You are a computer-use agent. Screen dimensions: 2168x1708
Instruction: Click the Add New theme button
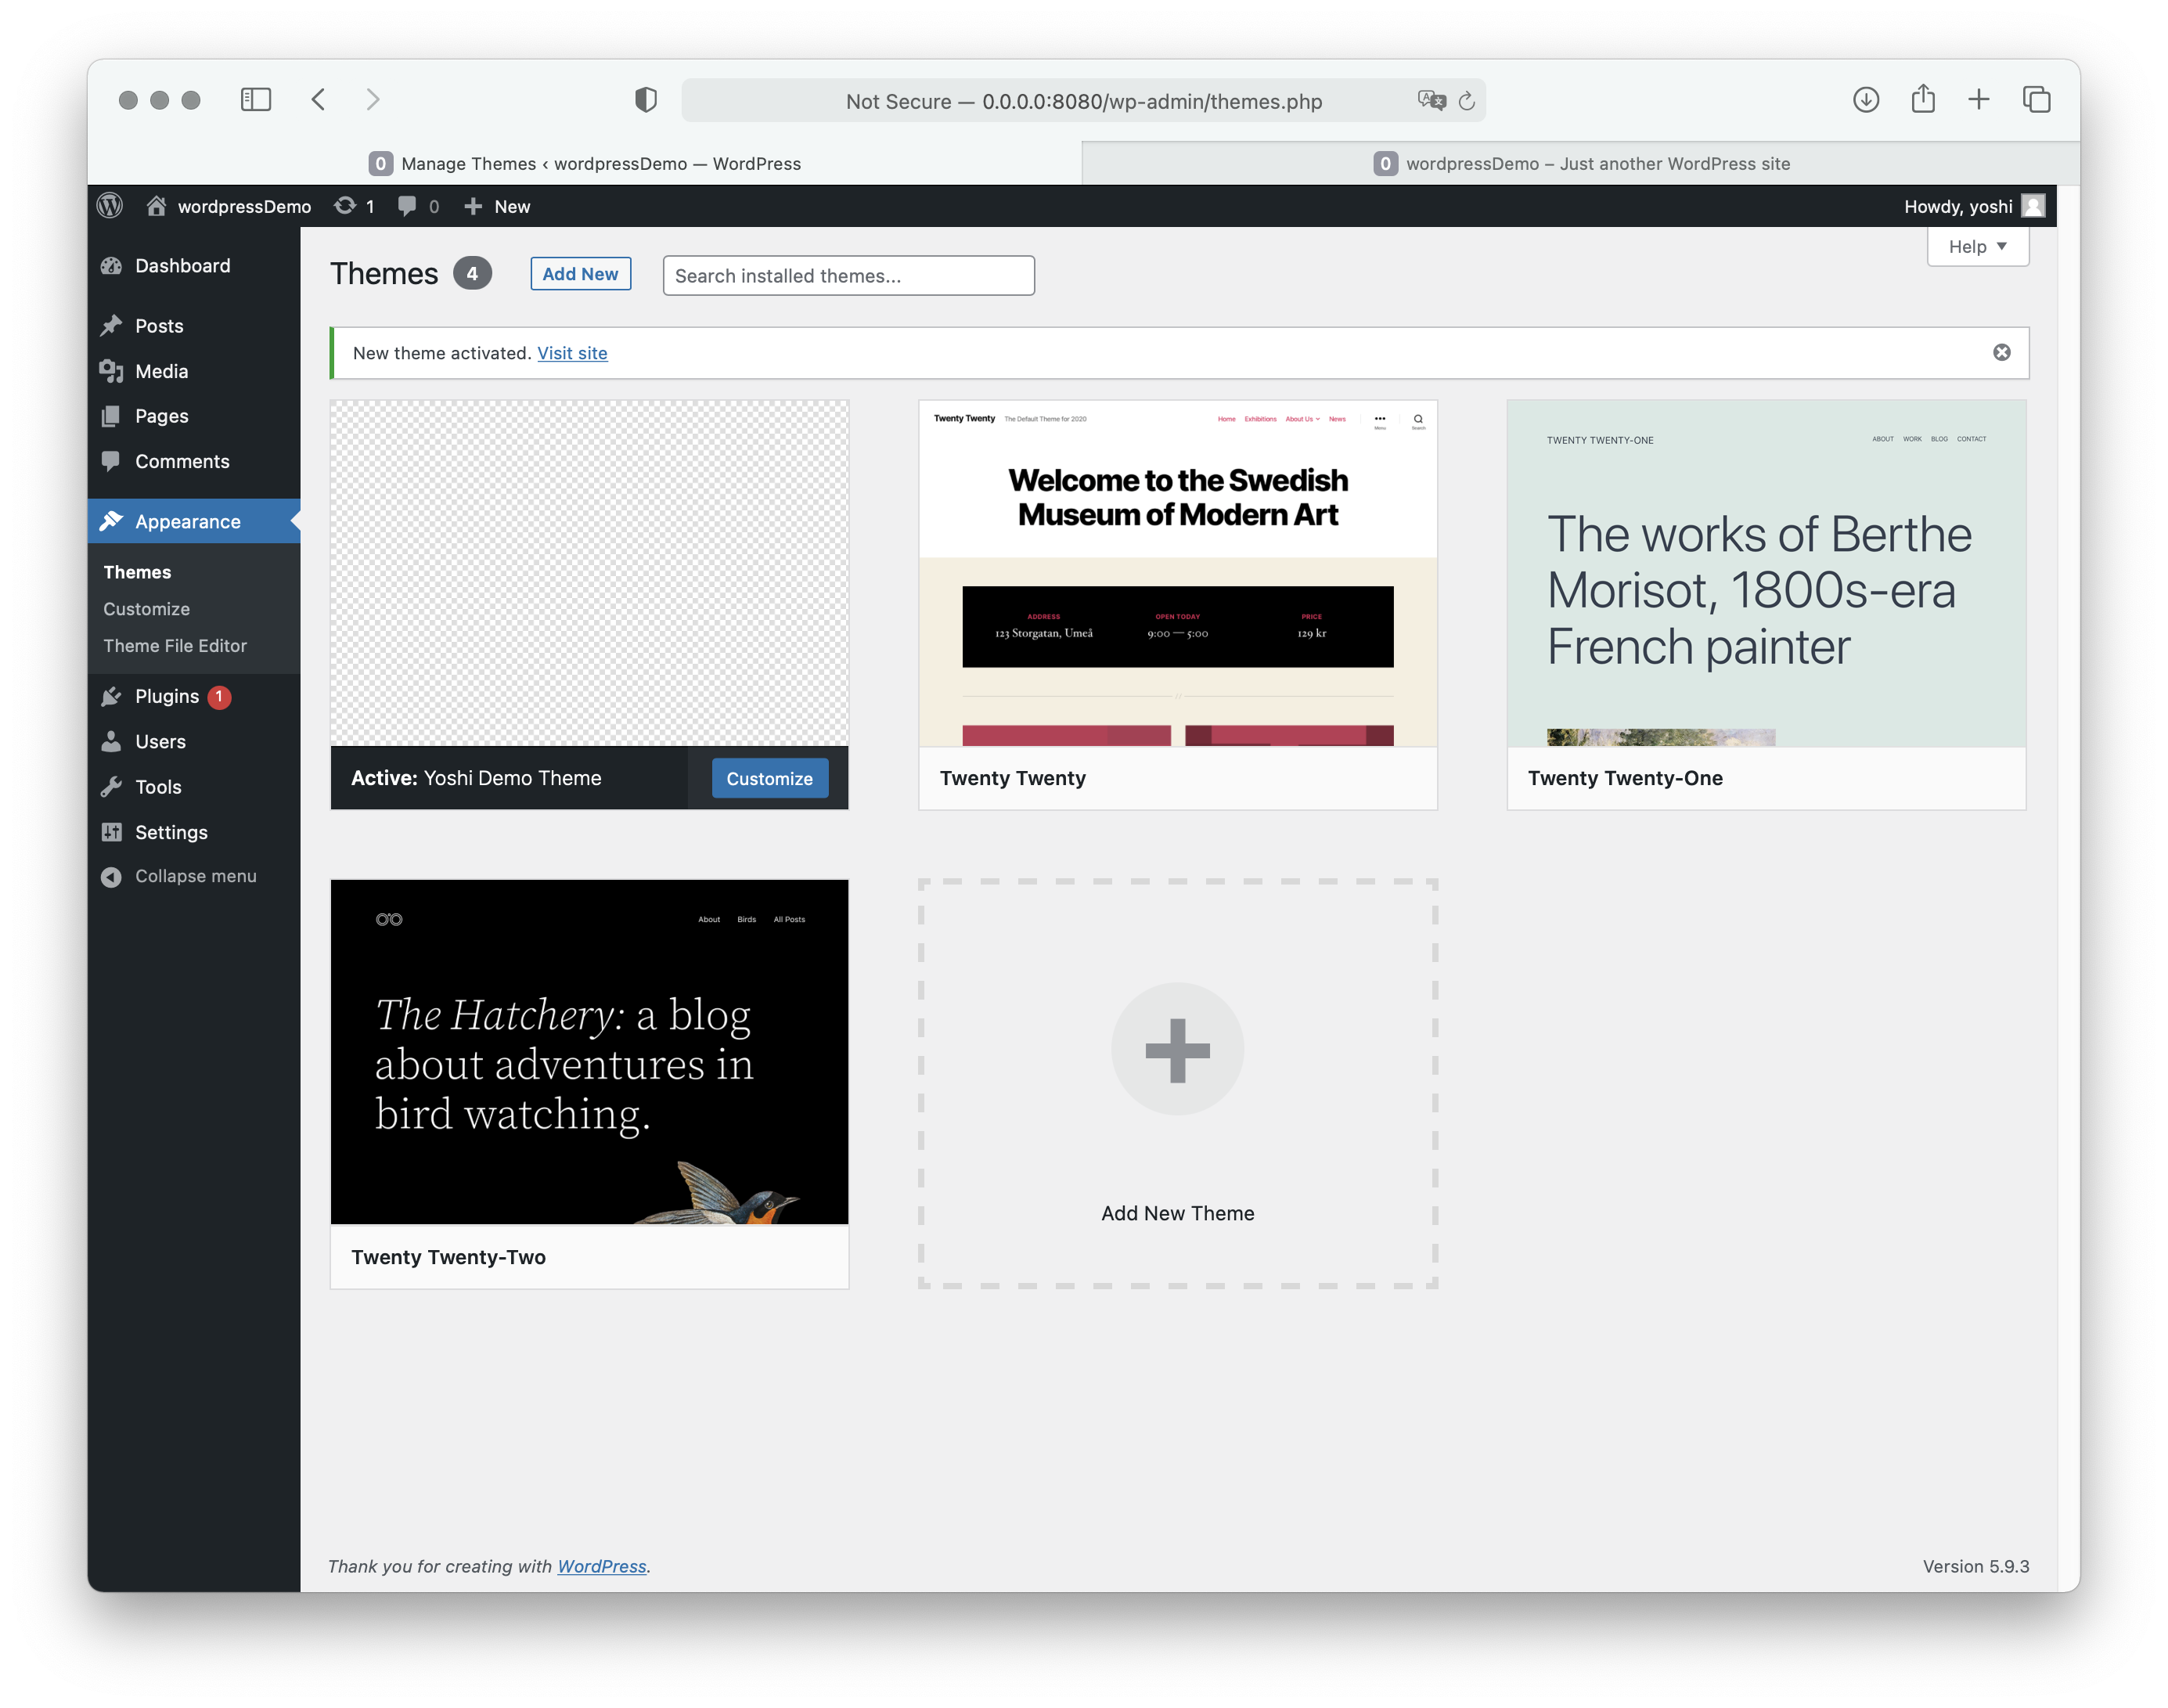(580, 274)
